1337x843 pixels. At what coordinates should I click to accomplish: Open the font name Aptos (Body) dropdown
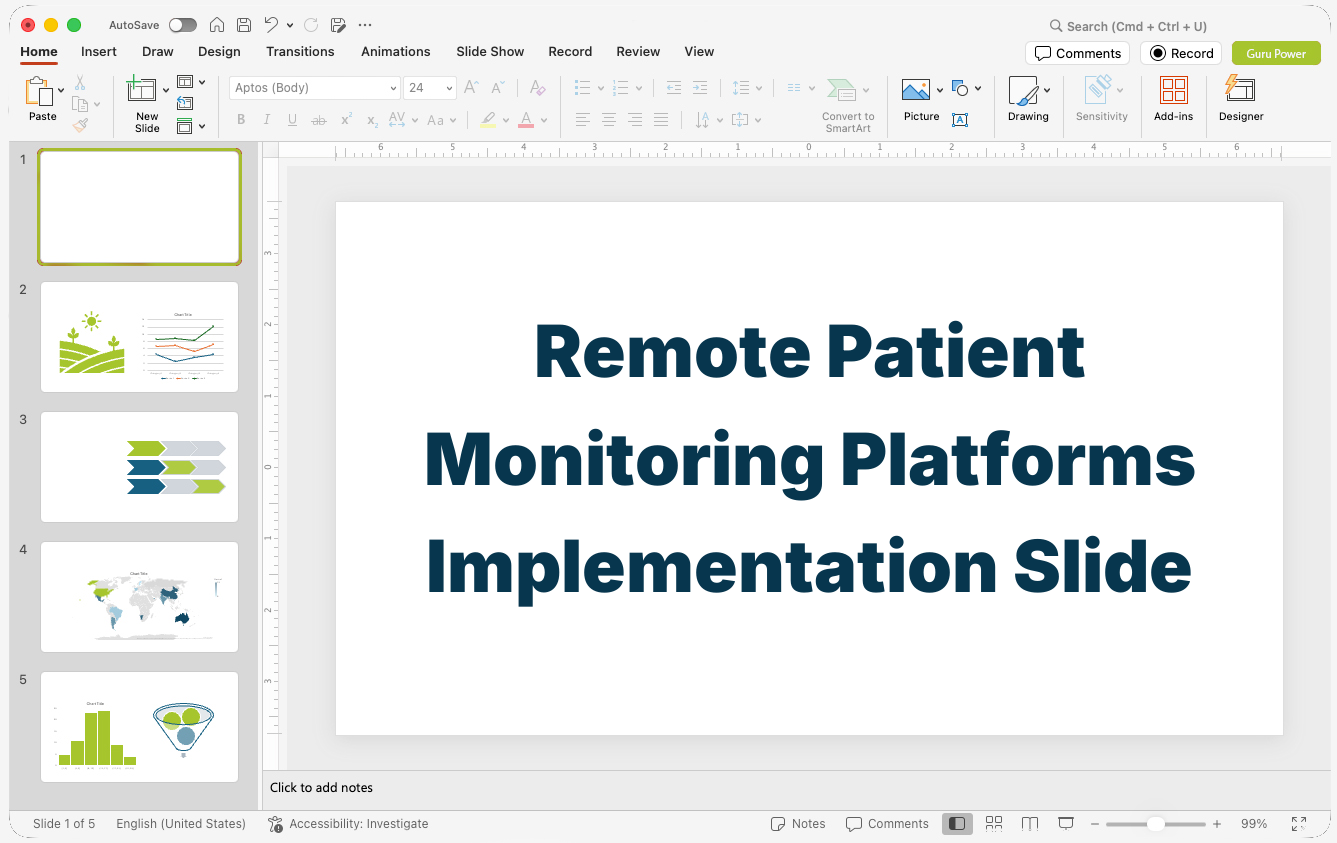click(x=393, y=88)
